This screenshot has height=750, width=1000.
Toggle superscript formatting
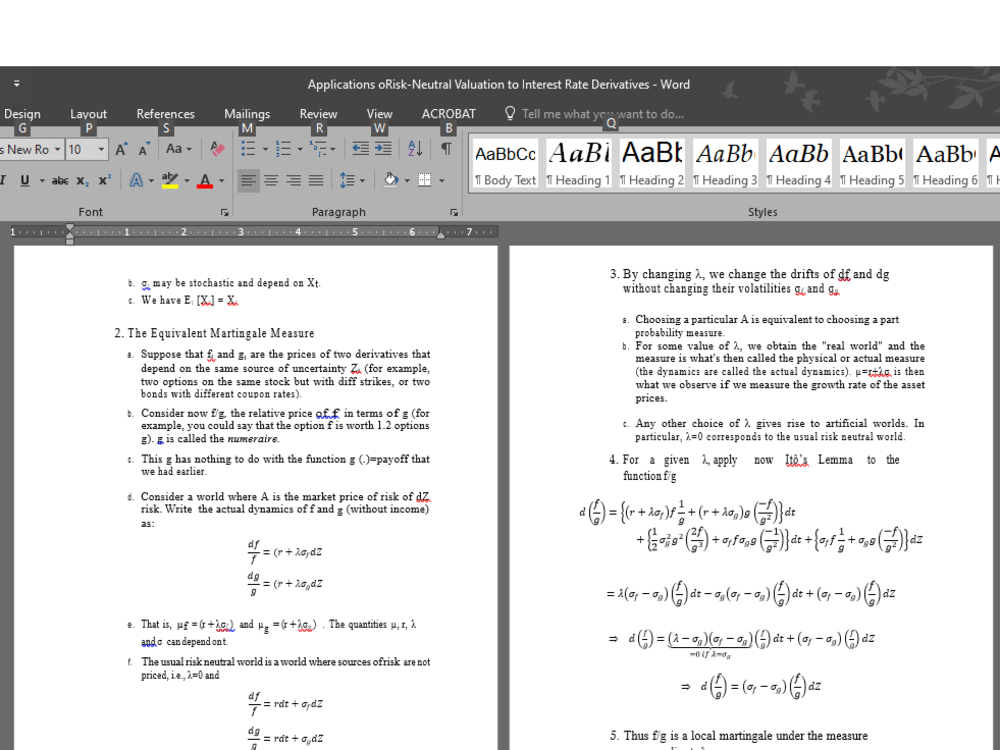[x=105, y=180]
